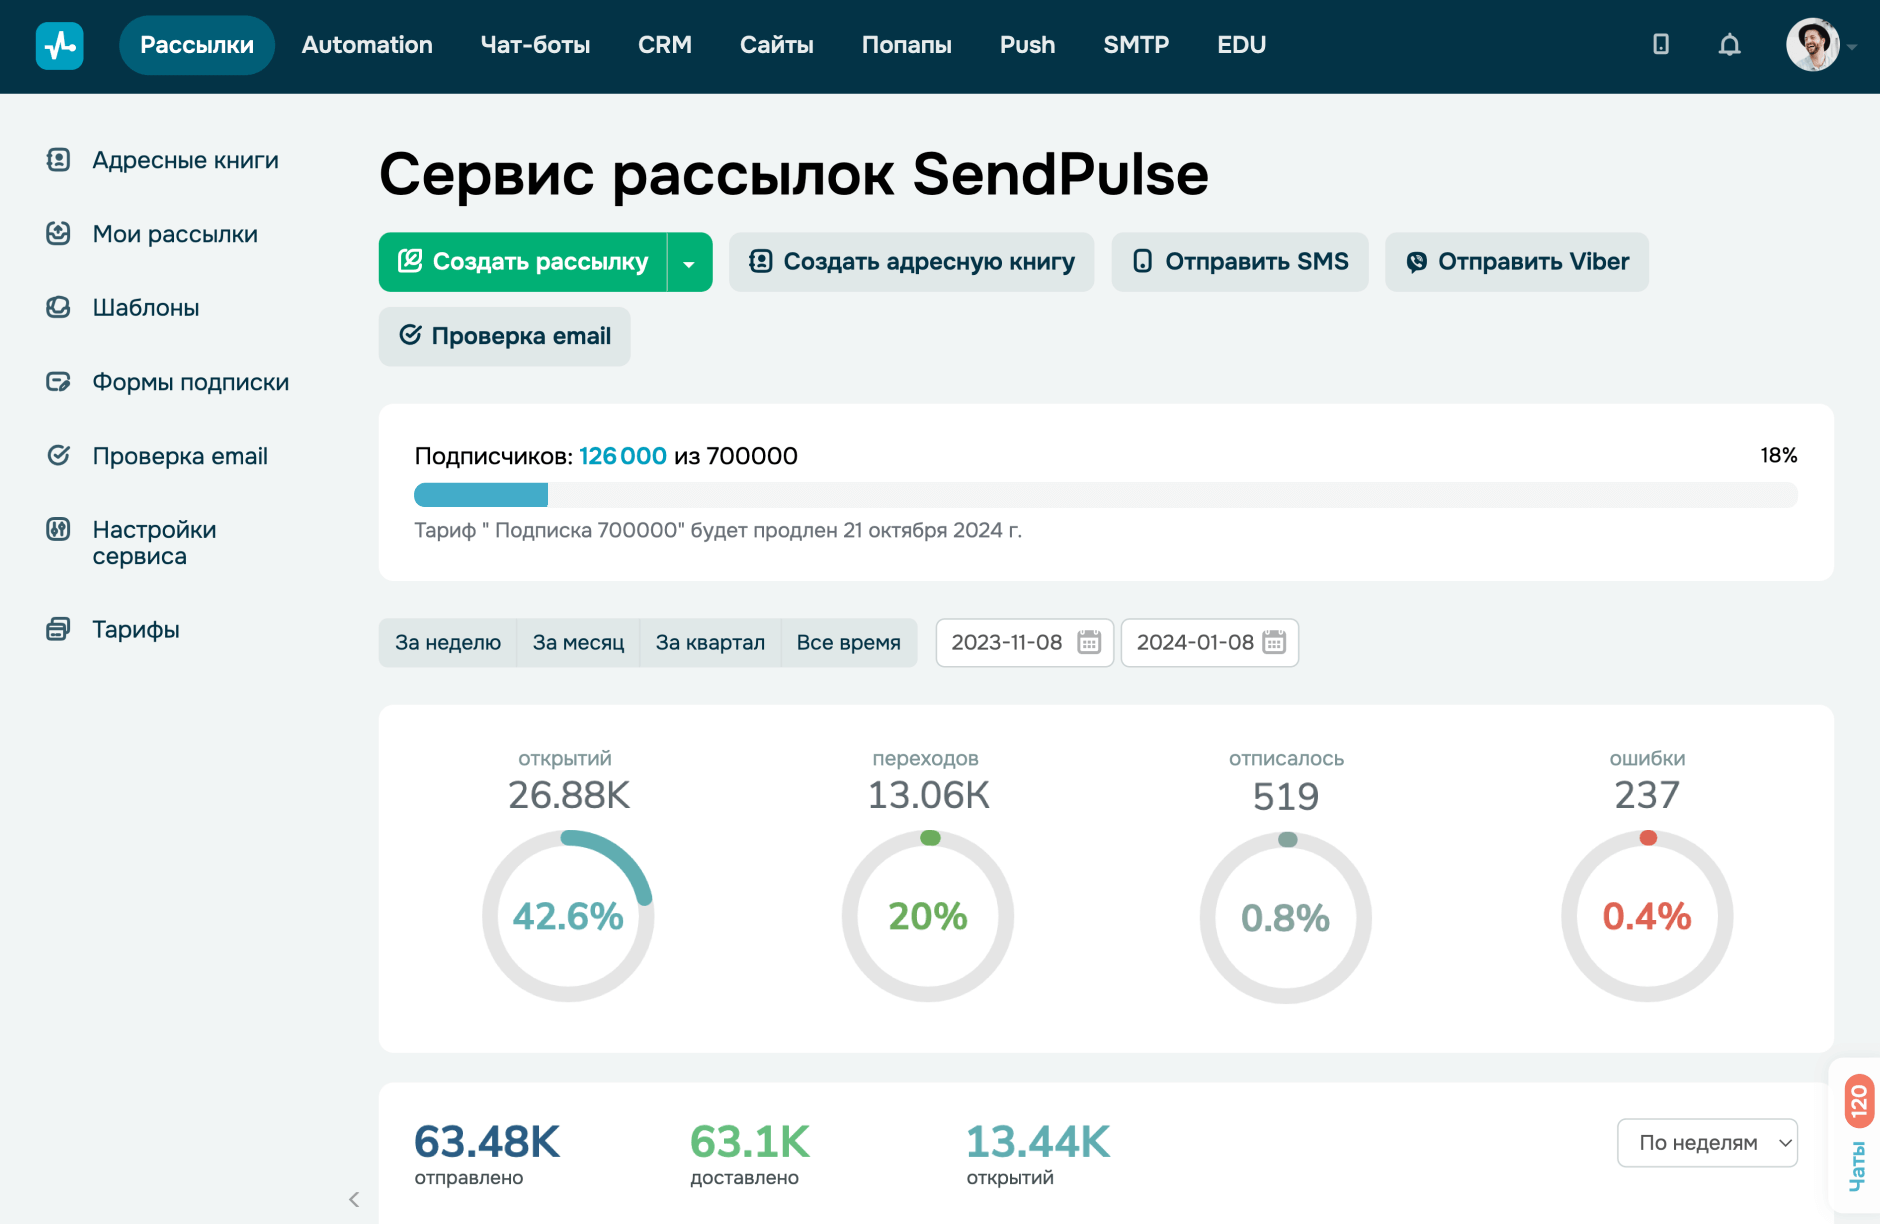
Task: Open Мои рассылки in the sidebar
Action: pyautogui.click(x=175, y=235)
